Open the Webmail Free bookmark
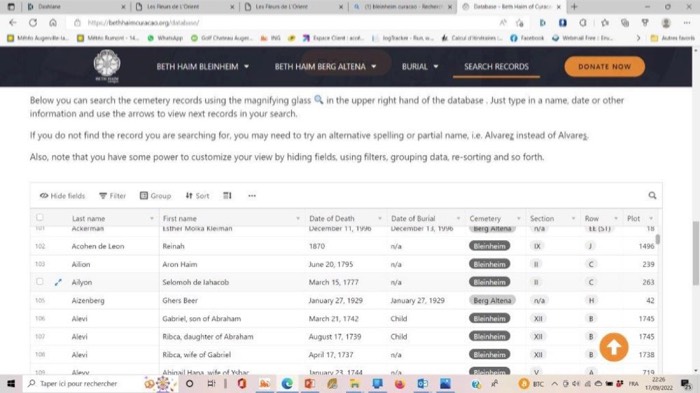The width and height of the screenshot is (700, 393). pos(583,38)
